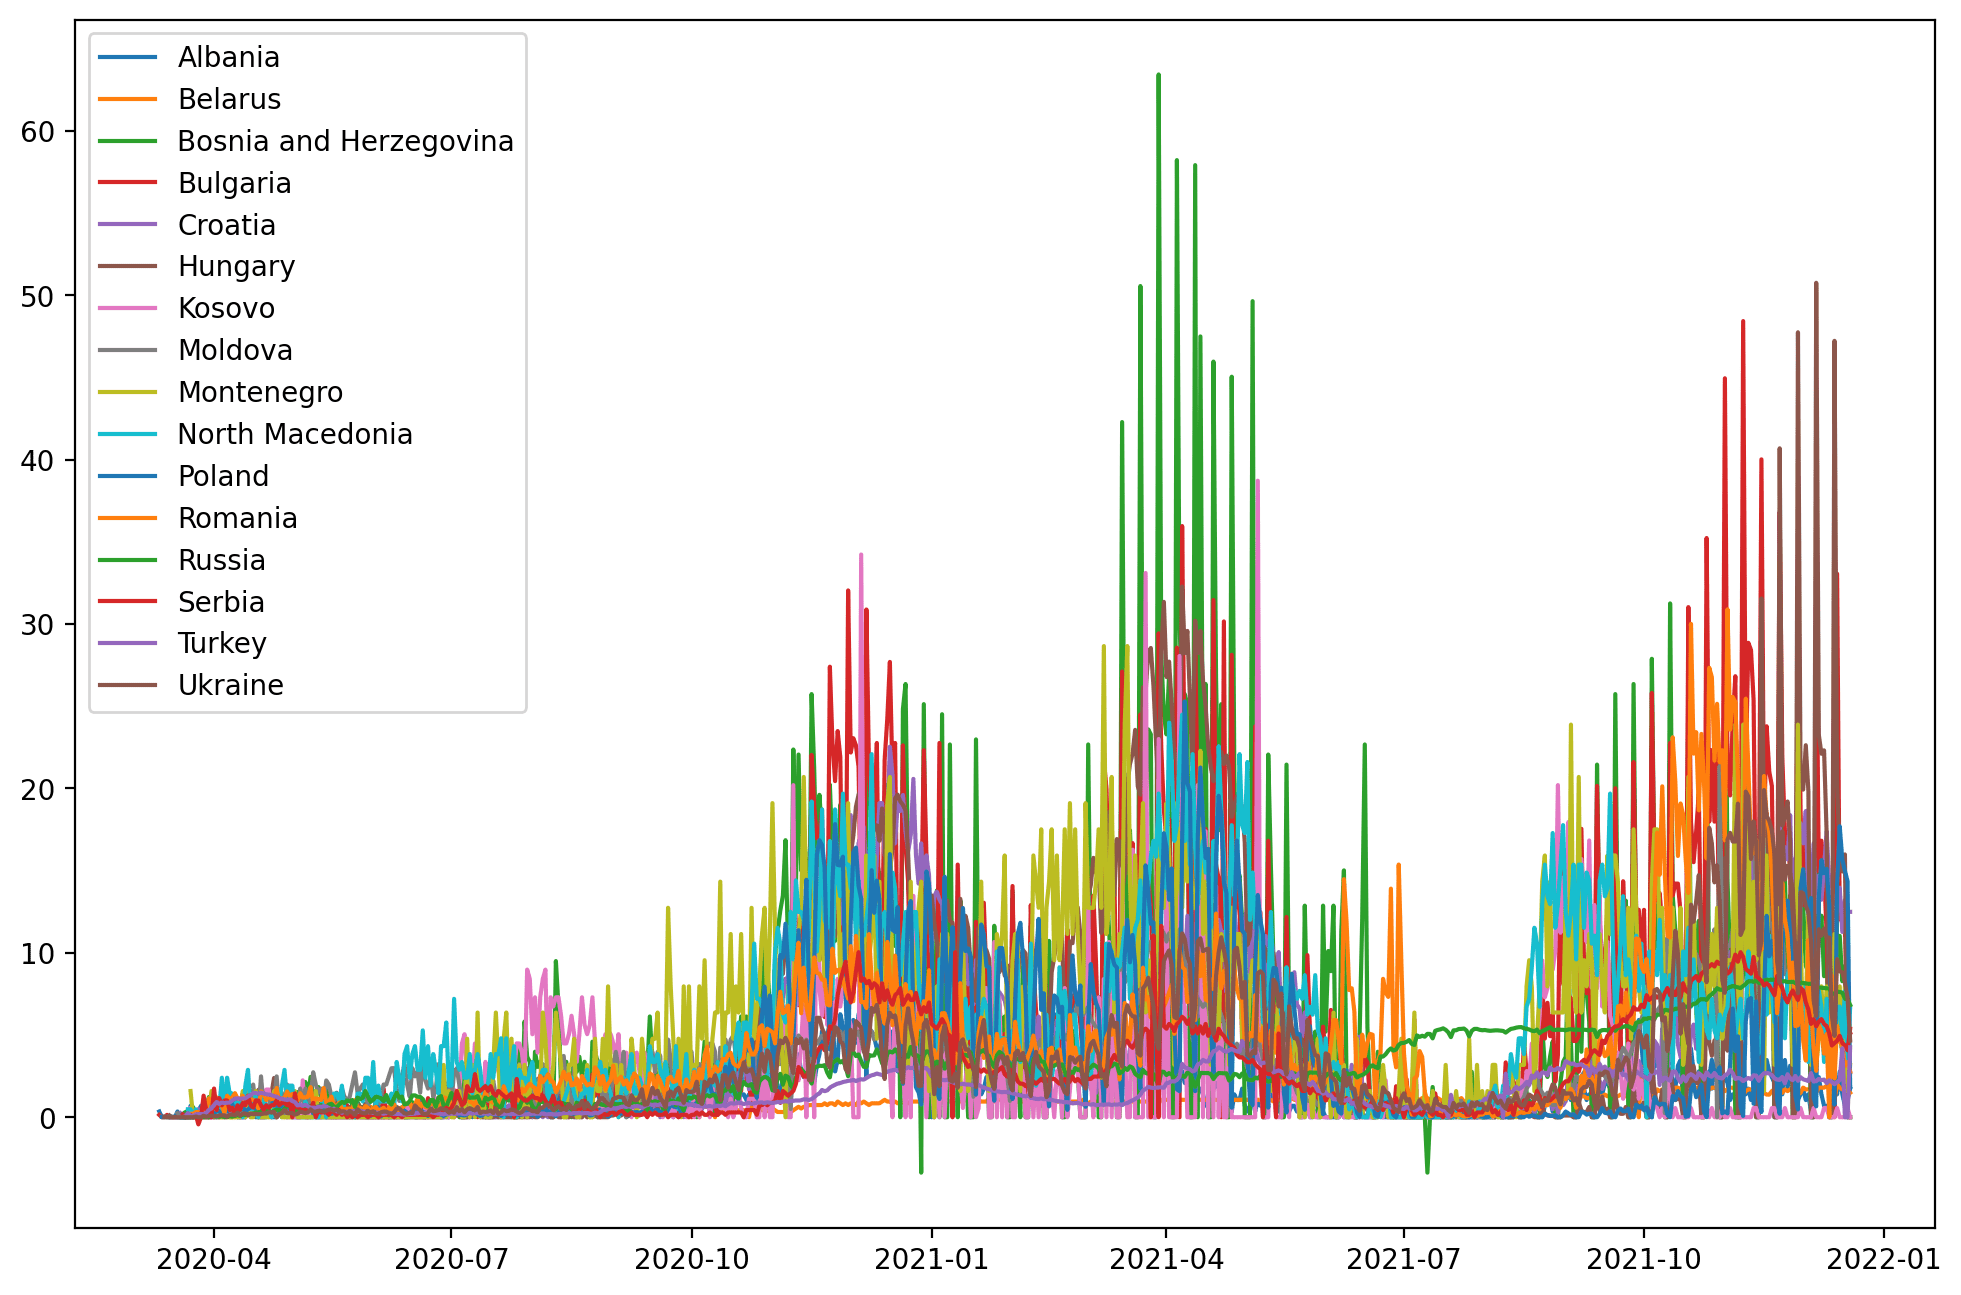Click Croatia's purple legend line swatch

pos(128,225)
